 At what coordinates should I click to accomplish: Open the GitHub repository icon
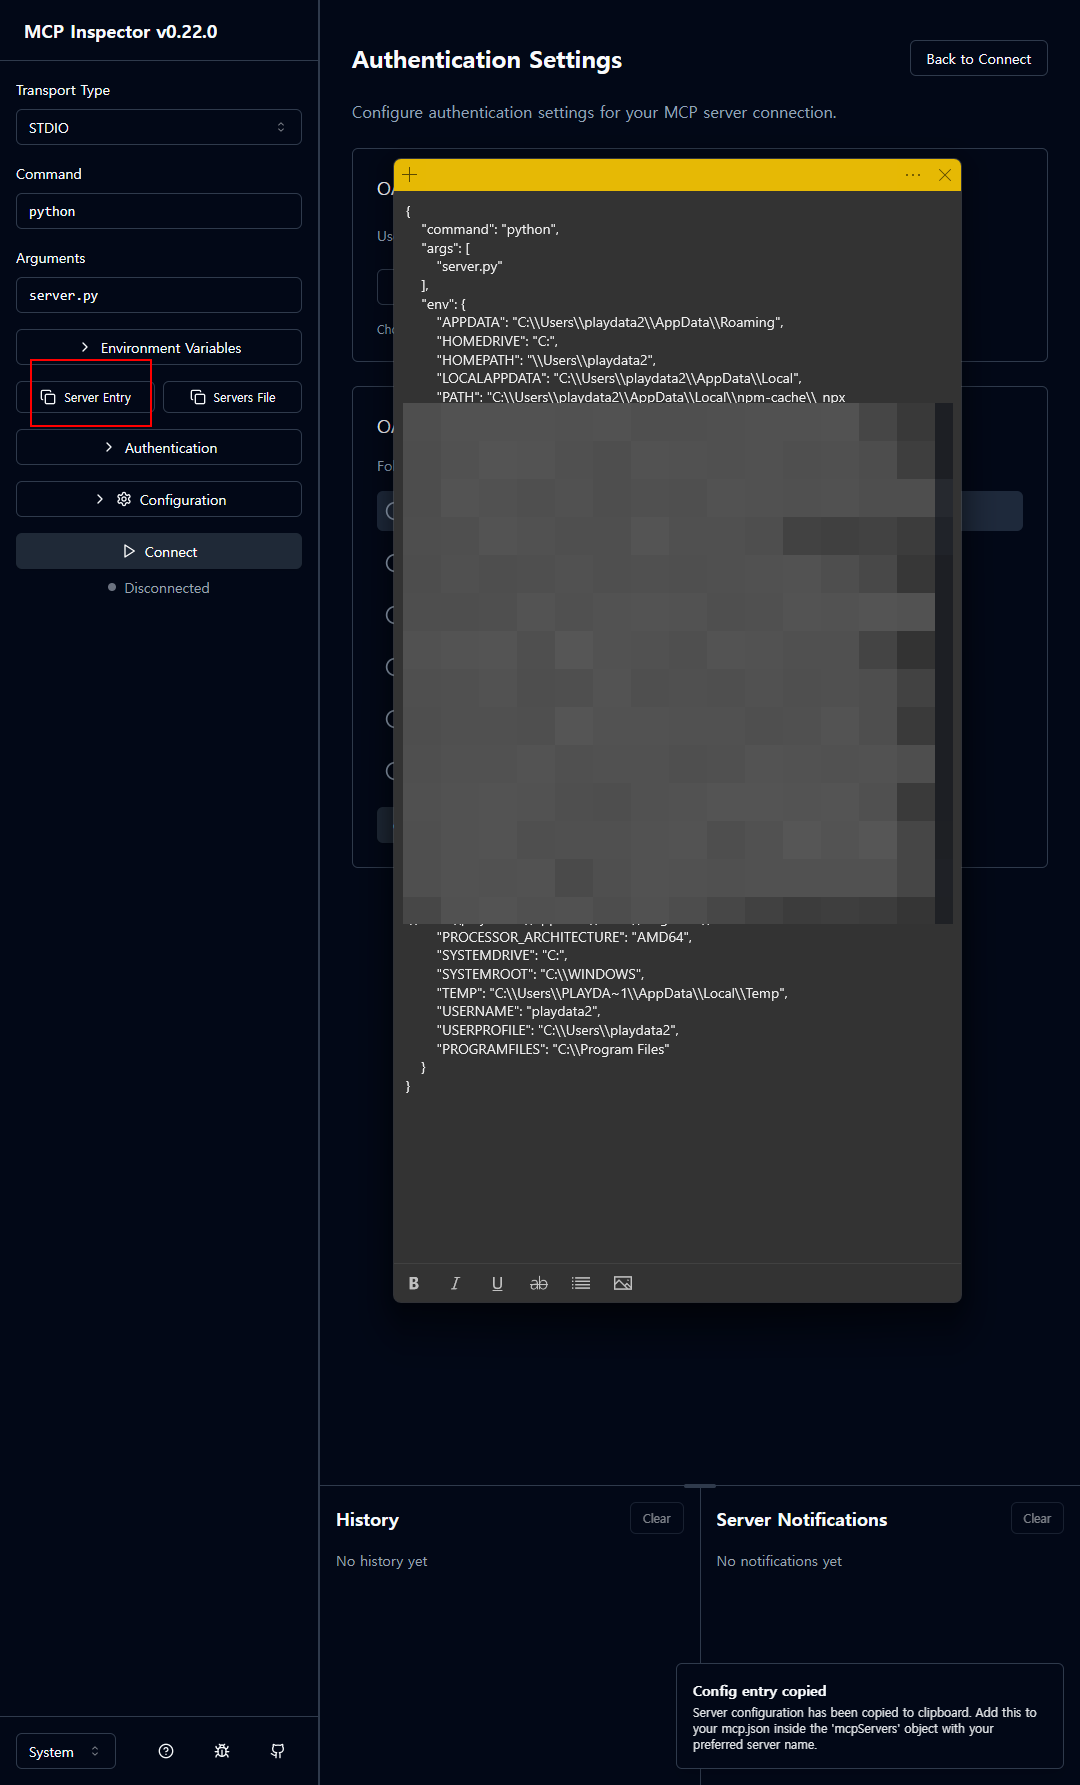278,1751
